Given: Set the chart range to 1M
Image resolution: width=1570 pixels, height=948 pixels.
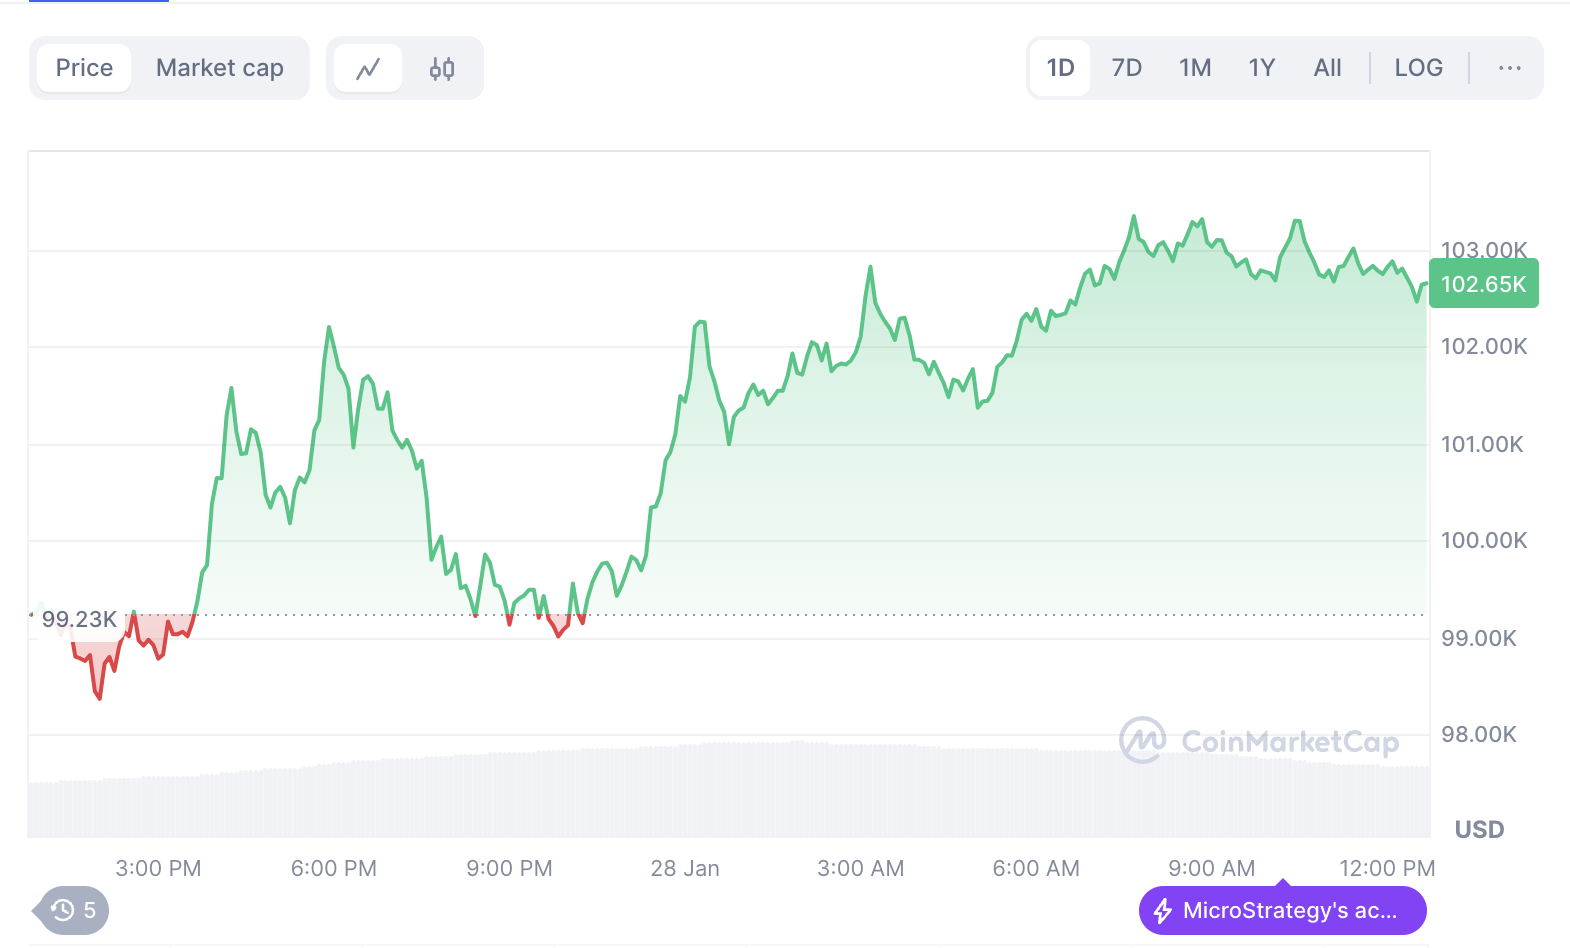Looking at the screenshot, I should pyautogui.click(x=1195, y=68).
